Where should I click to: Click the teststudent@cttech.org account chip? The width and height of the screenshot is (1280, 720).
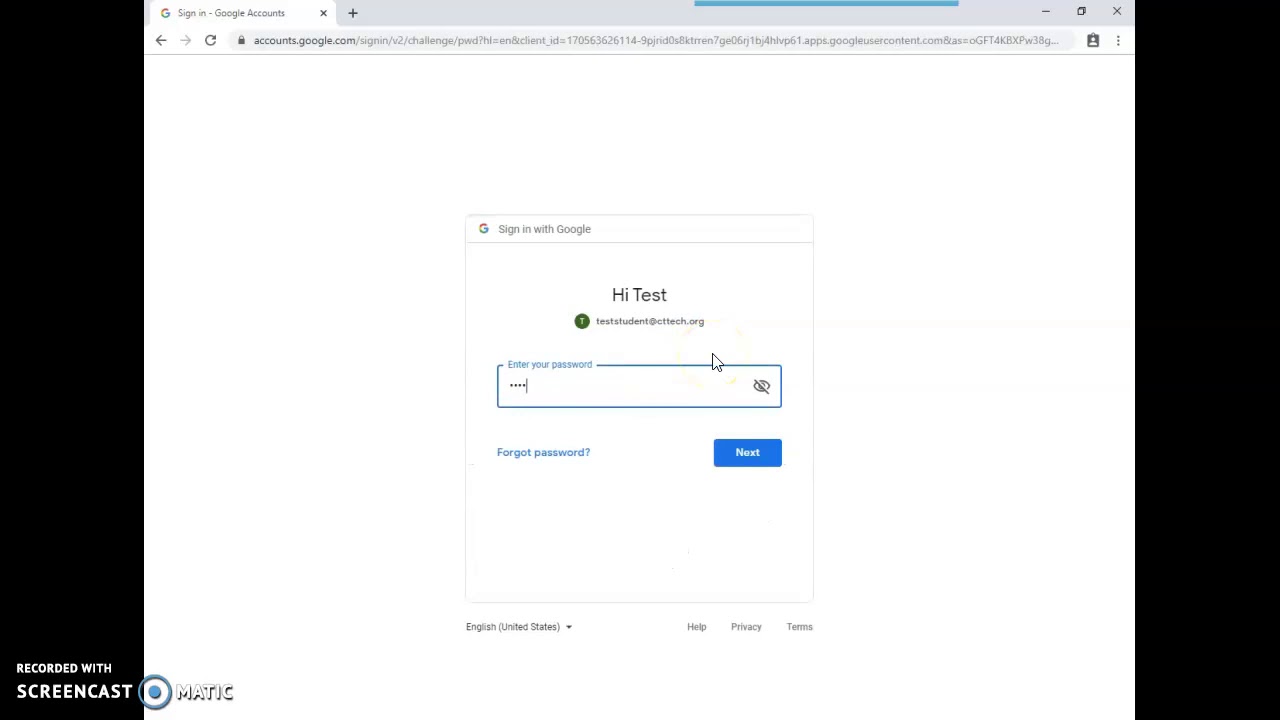[x=639, y=321]
